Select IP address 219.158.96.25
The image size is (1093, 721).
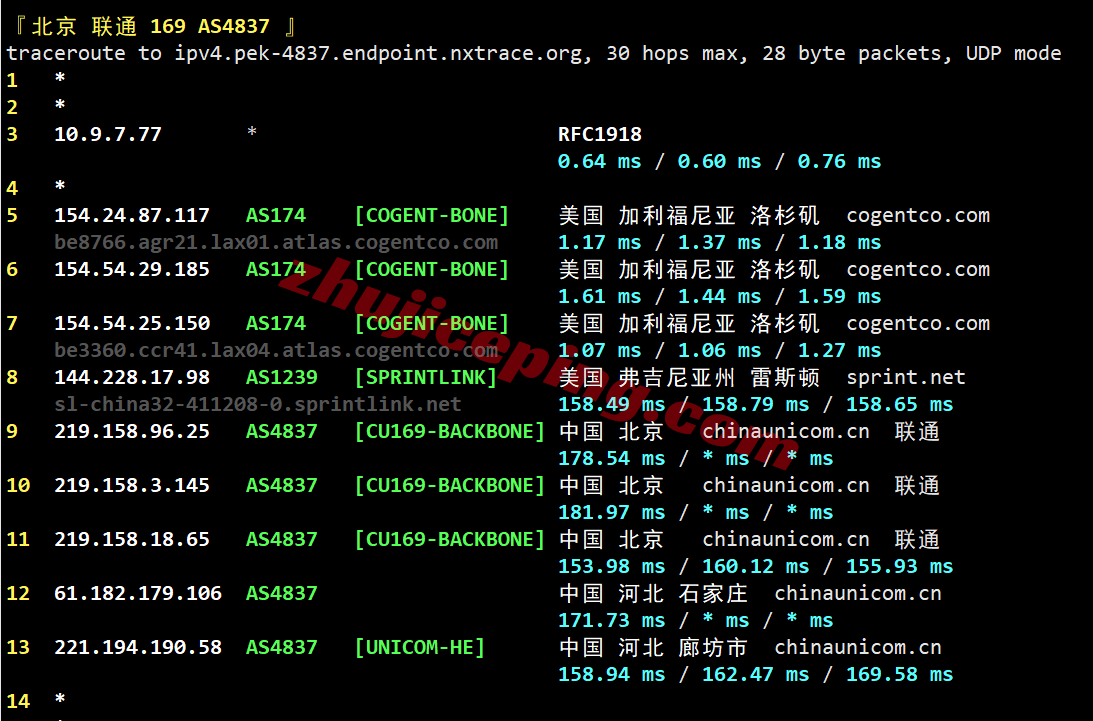click(x=132, y=432)
